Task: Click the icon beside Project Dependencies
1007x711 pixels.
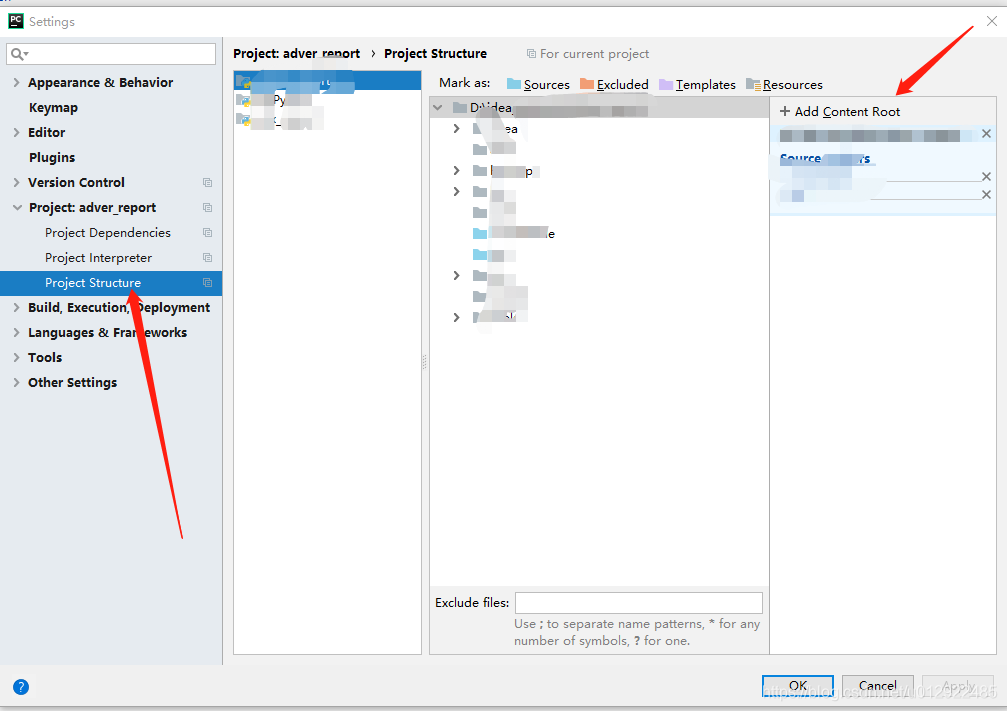Action: pyautogui.click(x=207, y=233)
